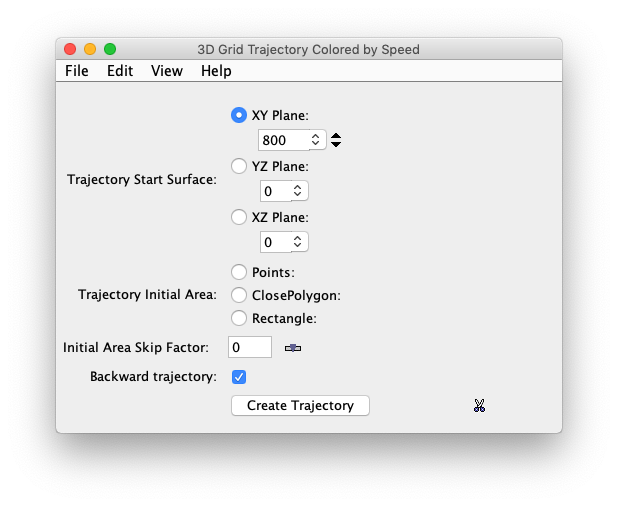This screenshot has height=507, width=618.
Task: Click the scissors icon beside Create Trajectory
Action: tap(480, 405)
